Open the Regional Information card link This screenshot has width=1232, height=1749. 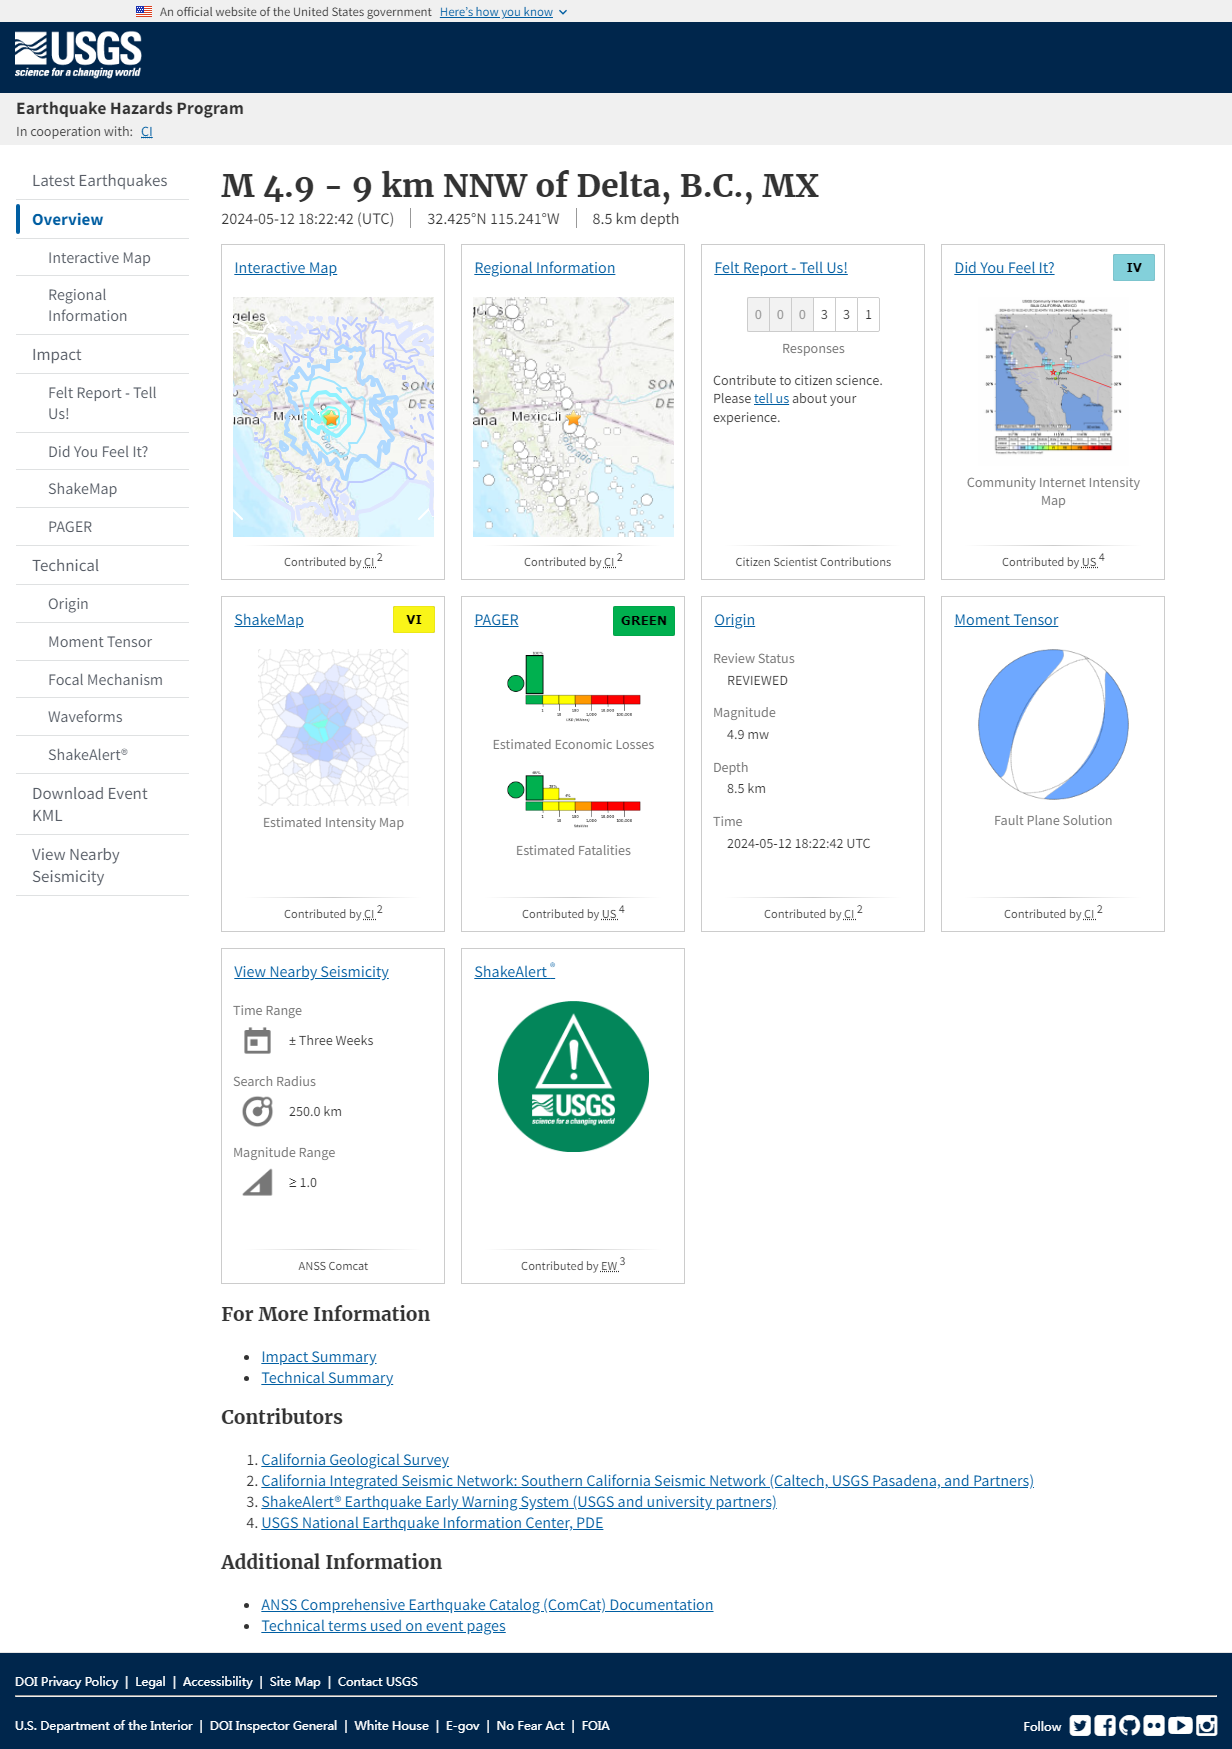(544, 268)
